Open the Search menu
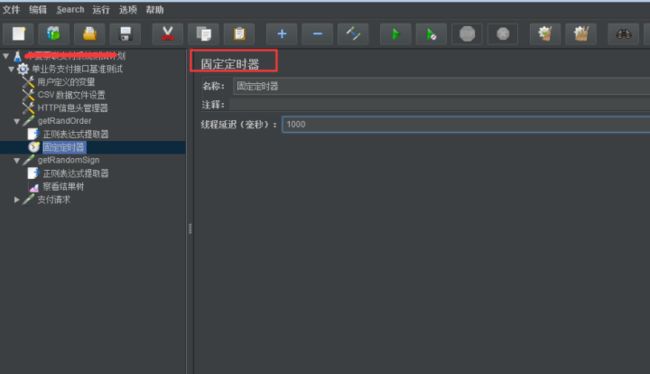This screenshot has height=374, width=650. point(70,10)
